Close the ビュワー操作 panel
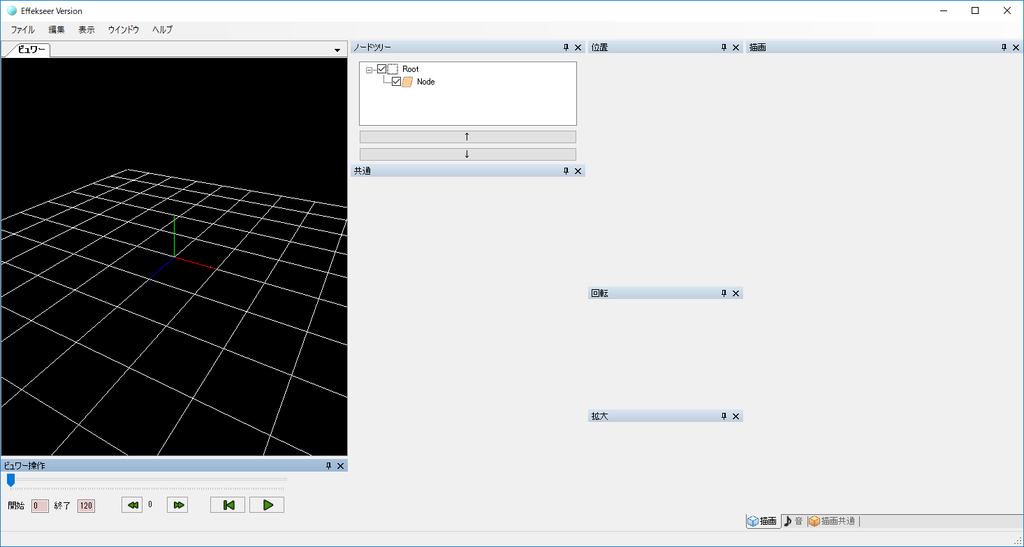1024x547 pixels. pyautogui.click(x=340, y=466)
